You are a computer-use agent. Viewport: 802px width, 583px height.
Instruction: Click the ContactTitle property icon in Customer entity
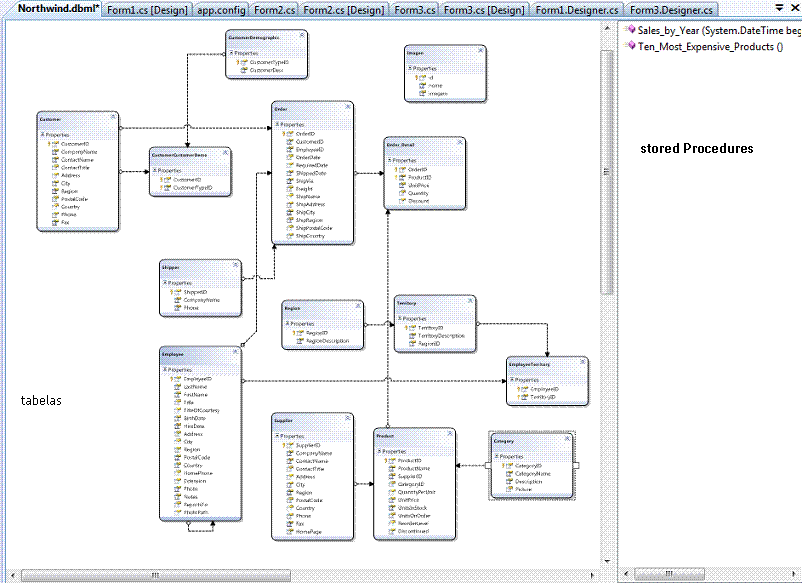click(x=55, y=167)
